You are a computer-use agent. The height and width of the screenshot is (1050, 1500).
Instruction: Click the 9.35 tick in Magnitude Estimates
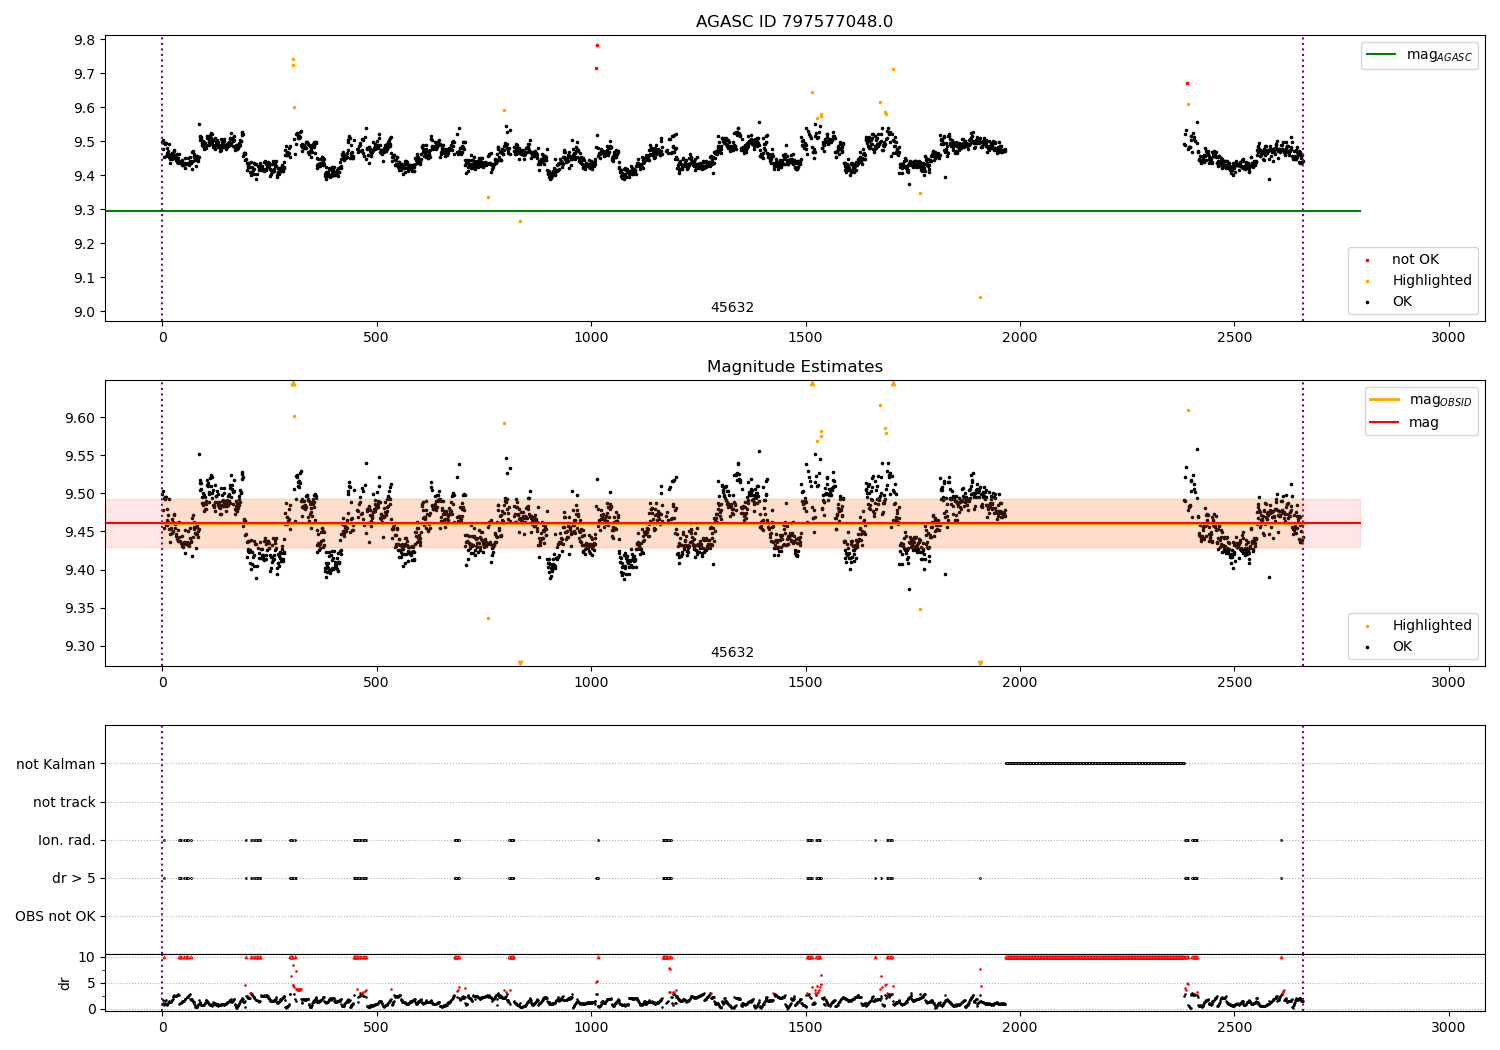tap(81, 608)
